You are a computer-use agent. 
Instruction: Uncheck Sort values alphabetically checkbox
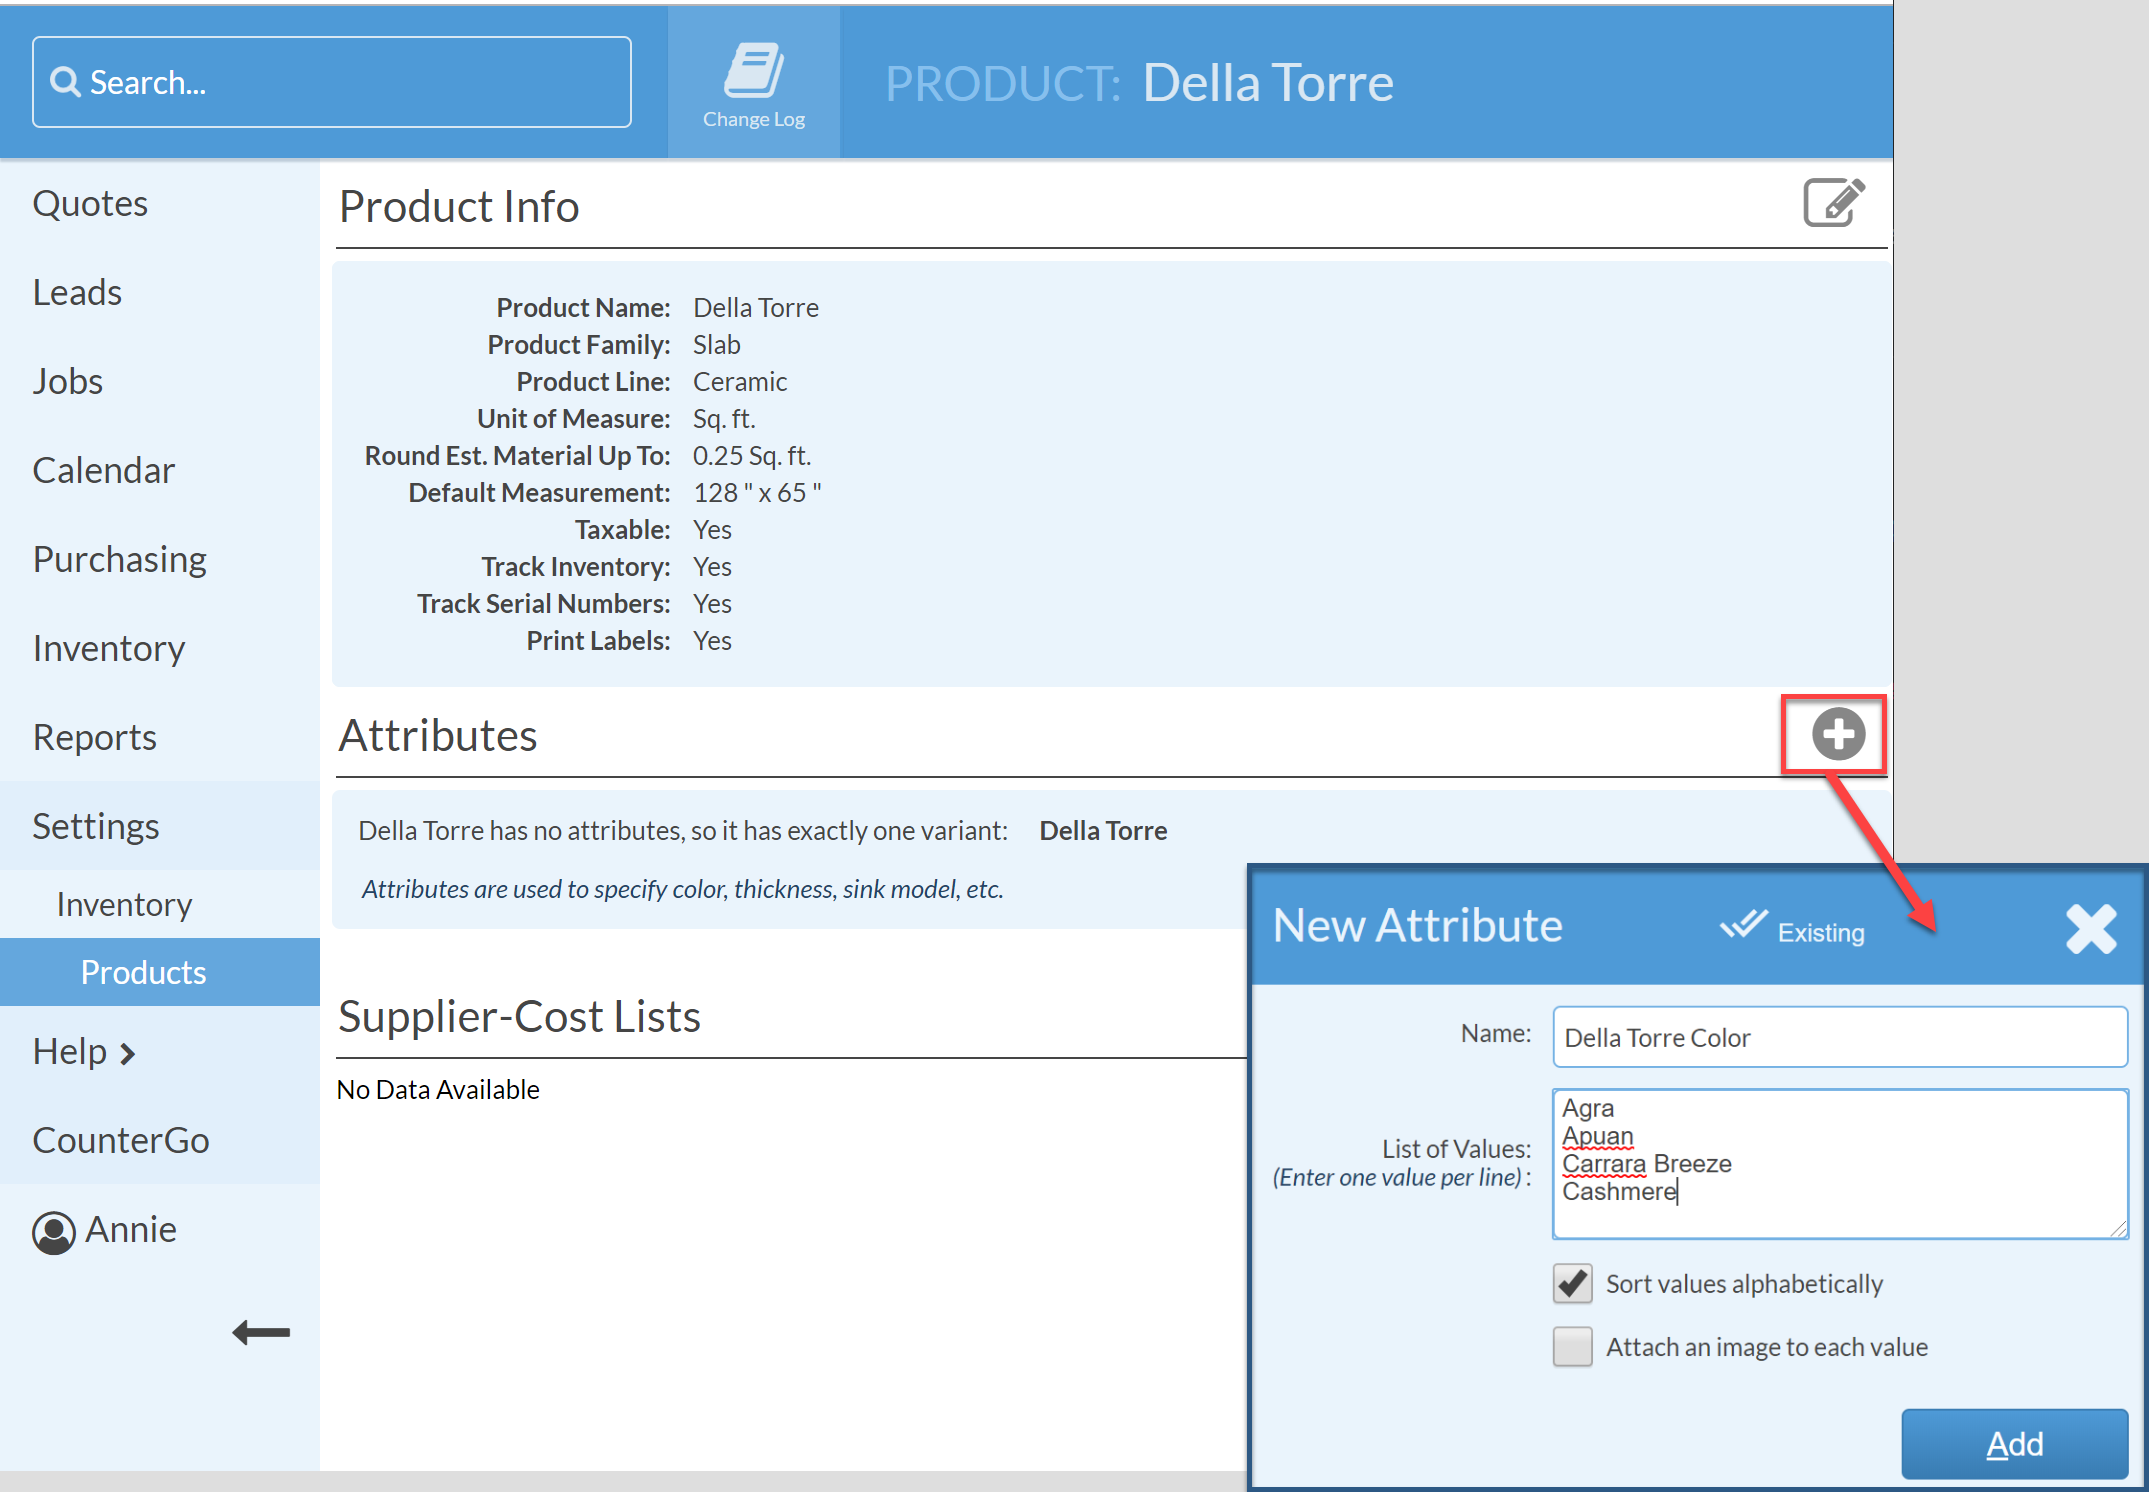(x=1572, y=1283)
